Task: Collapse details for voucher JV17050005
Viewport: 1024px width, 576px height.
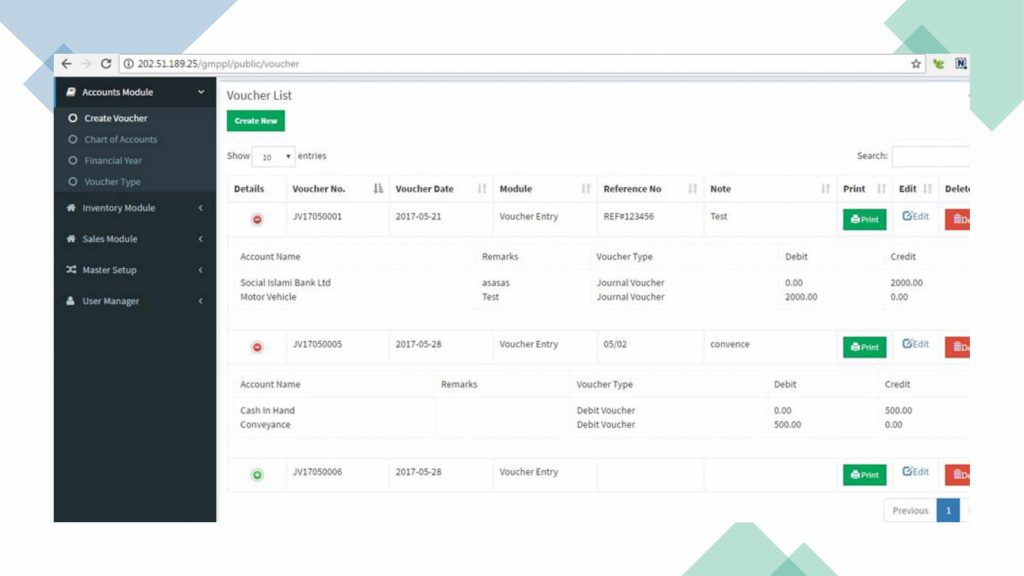Action: 257,347
